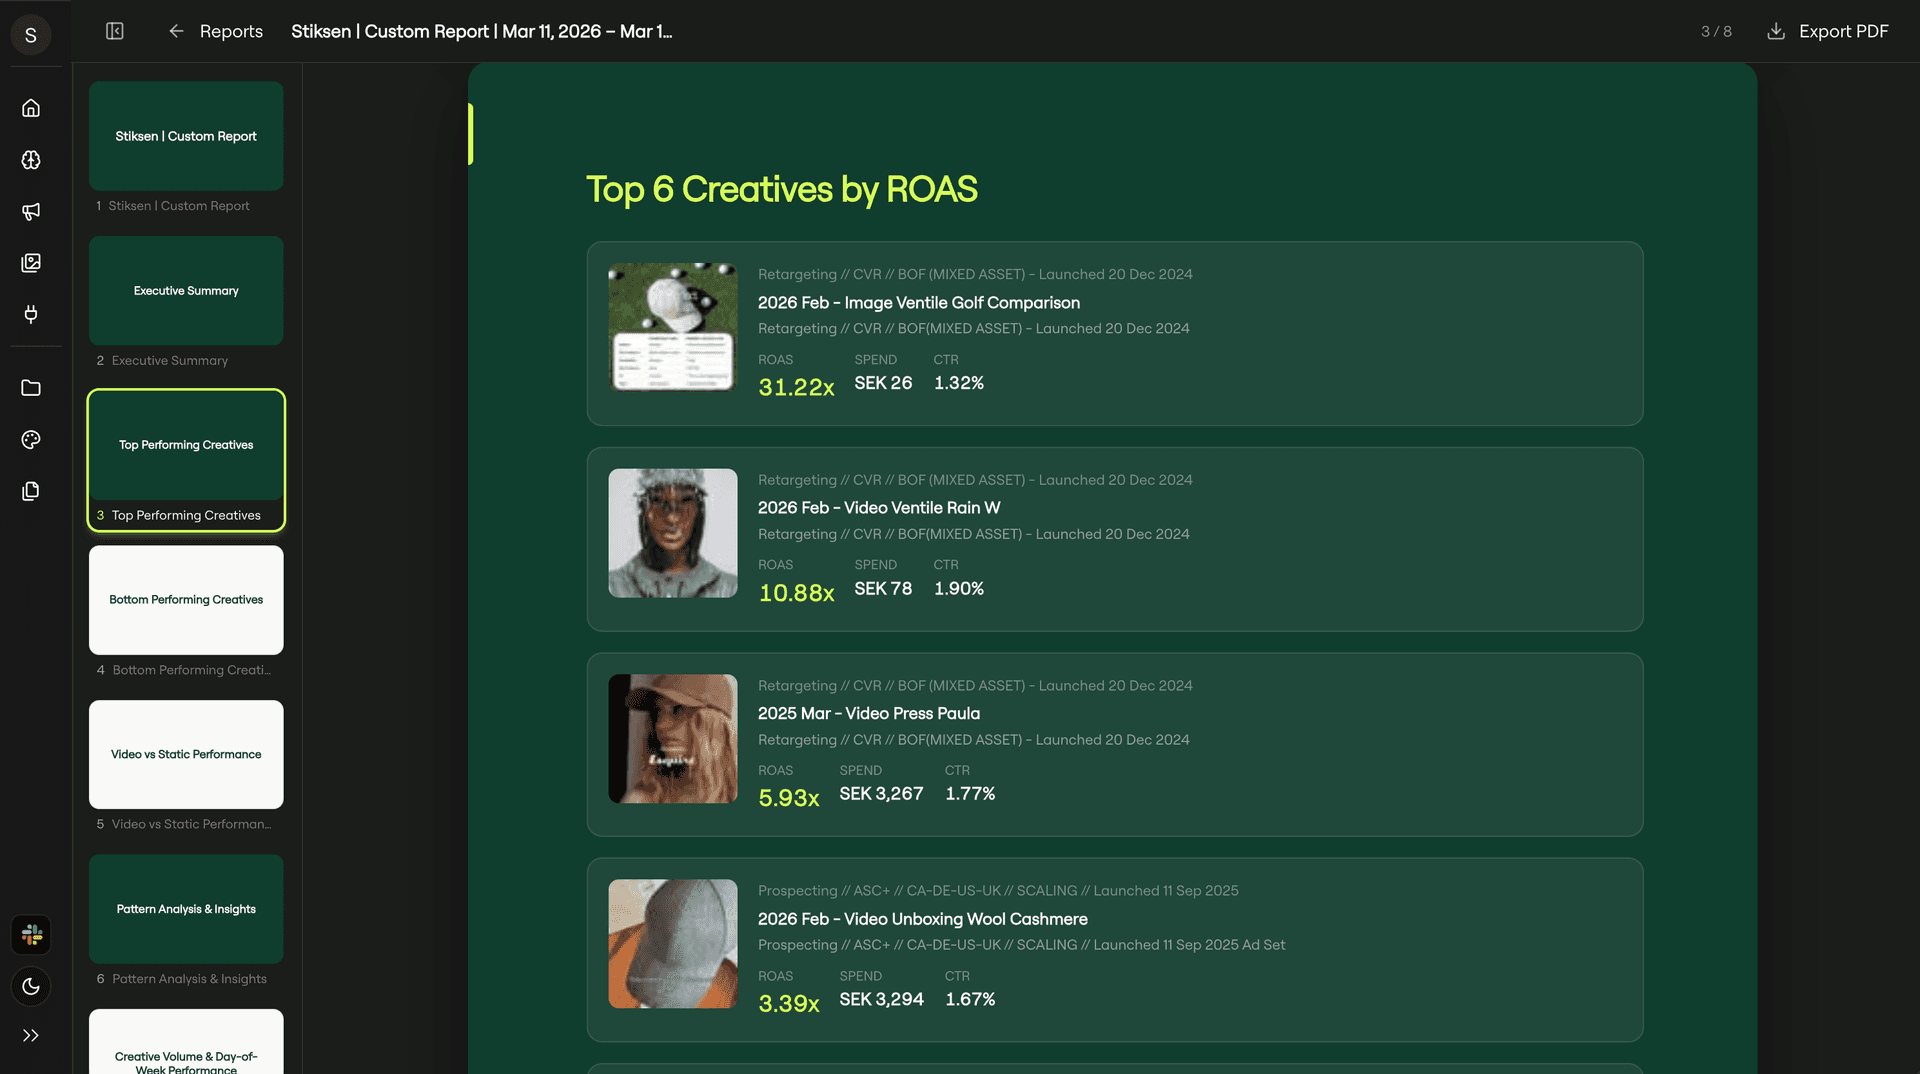Click the S workspace avatar
This screenshot has height=1074, width=1920.
[x=31, y=35]
